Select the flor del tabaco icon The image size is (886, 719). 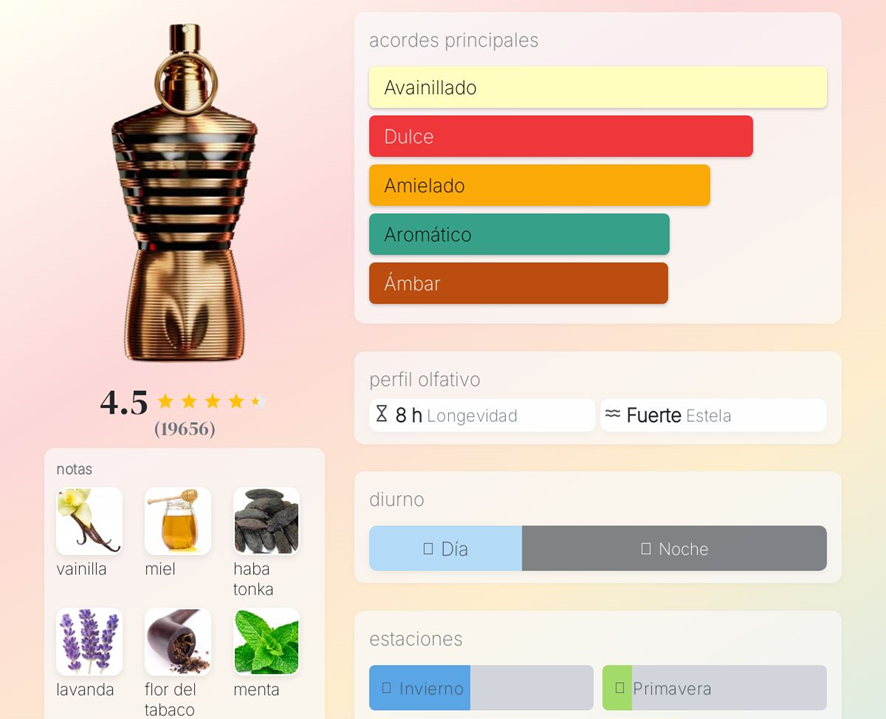[x=178, y=642]
